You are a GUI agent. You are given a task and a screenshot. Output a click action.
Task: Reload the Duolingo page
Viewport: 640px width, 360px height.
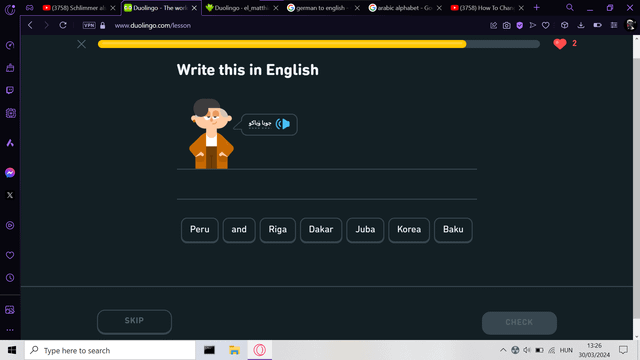(63, 25)
